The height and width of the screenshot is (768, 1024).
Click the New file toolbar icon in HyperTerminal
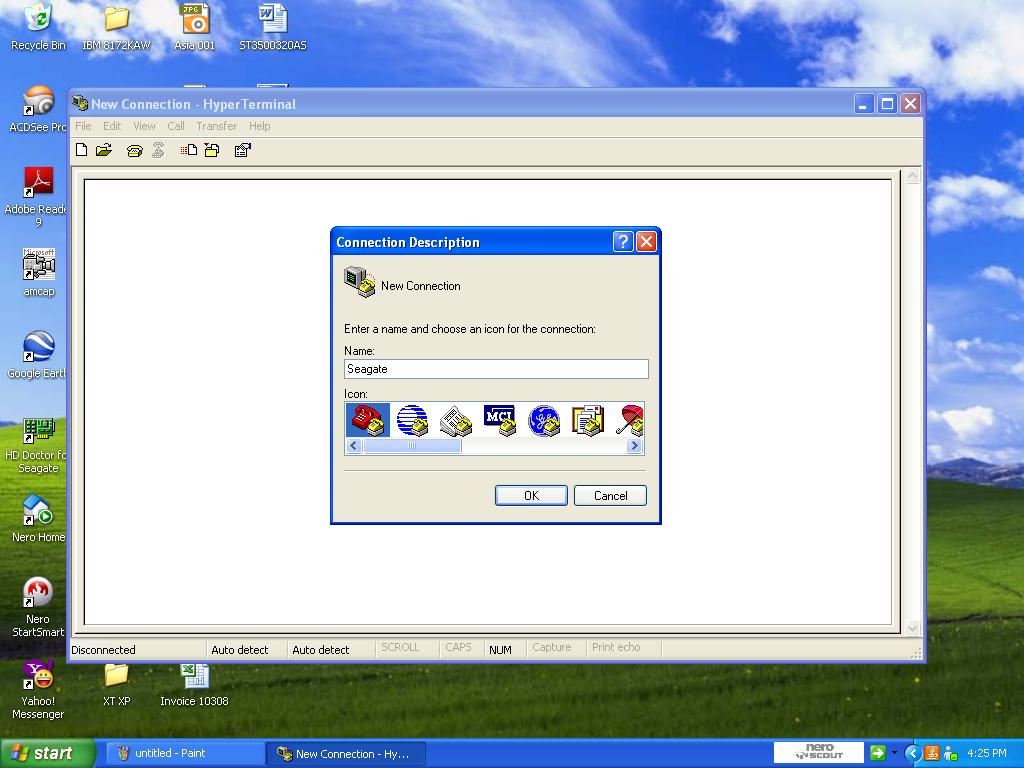[x=82, y=150]
